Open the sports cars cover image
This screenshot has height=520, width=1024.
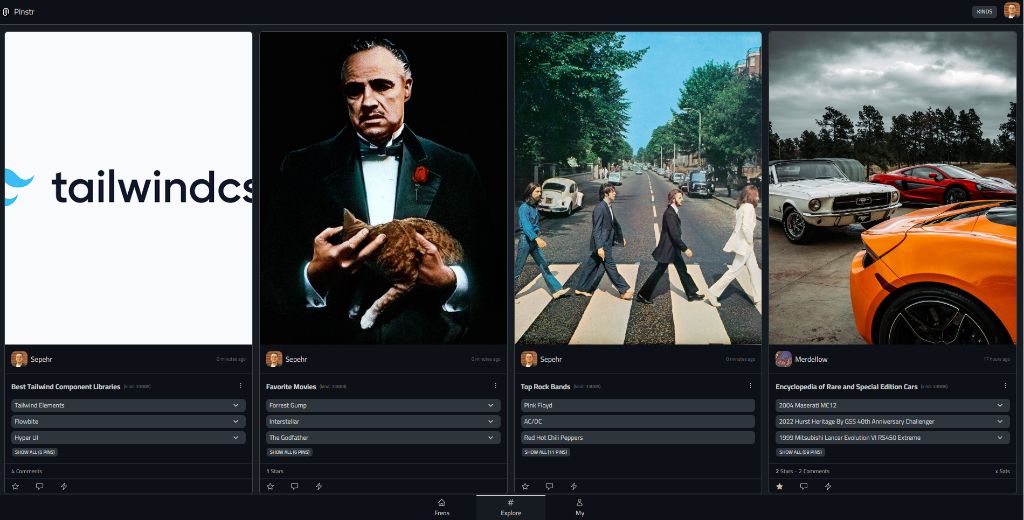(x=893, y=188)
